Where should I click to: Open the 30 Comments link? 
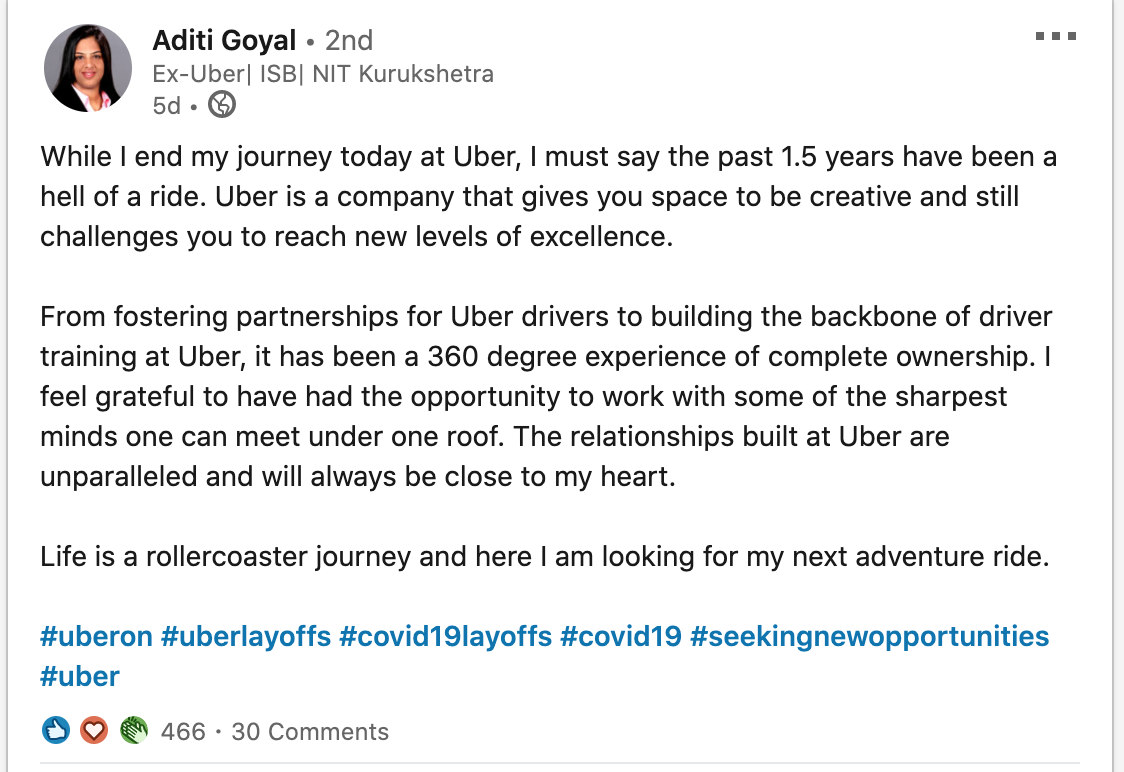tap(310, 731)
